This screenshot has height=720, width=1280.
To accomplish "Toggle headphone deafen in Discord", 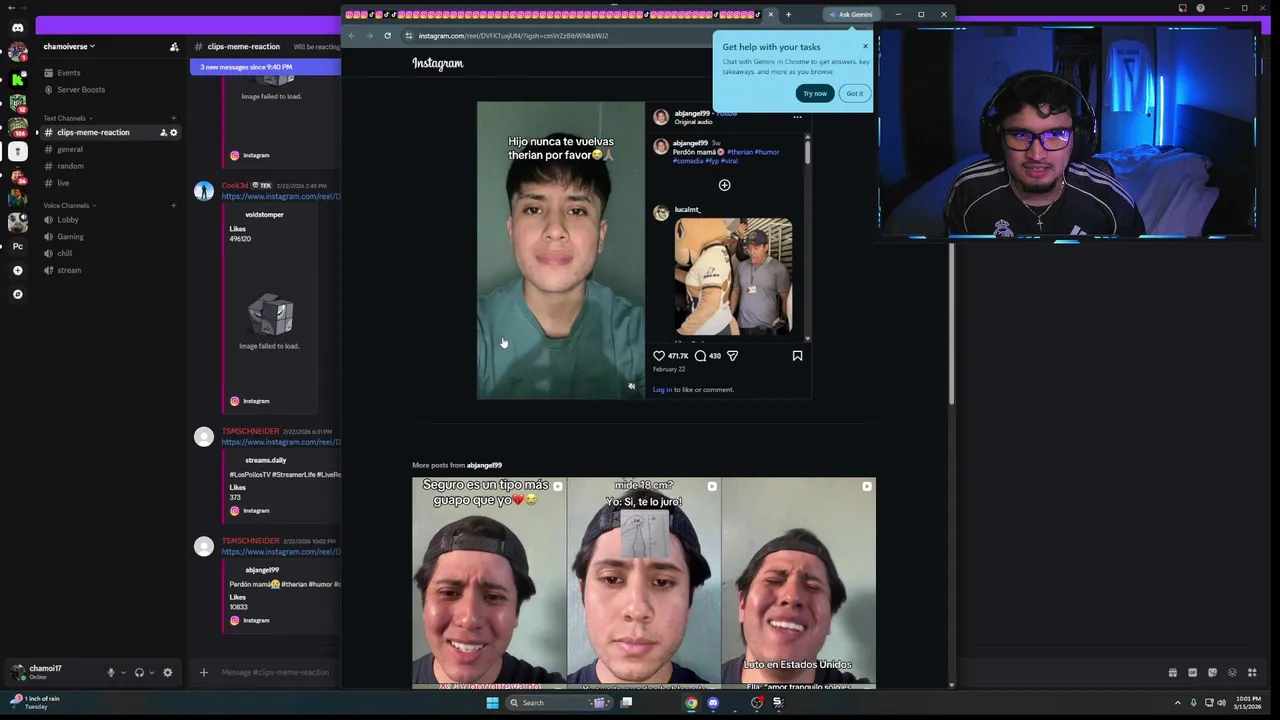I will click(x=139, y=672).
